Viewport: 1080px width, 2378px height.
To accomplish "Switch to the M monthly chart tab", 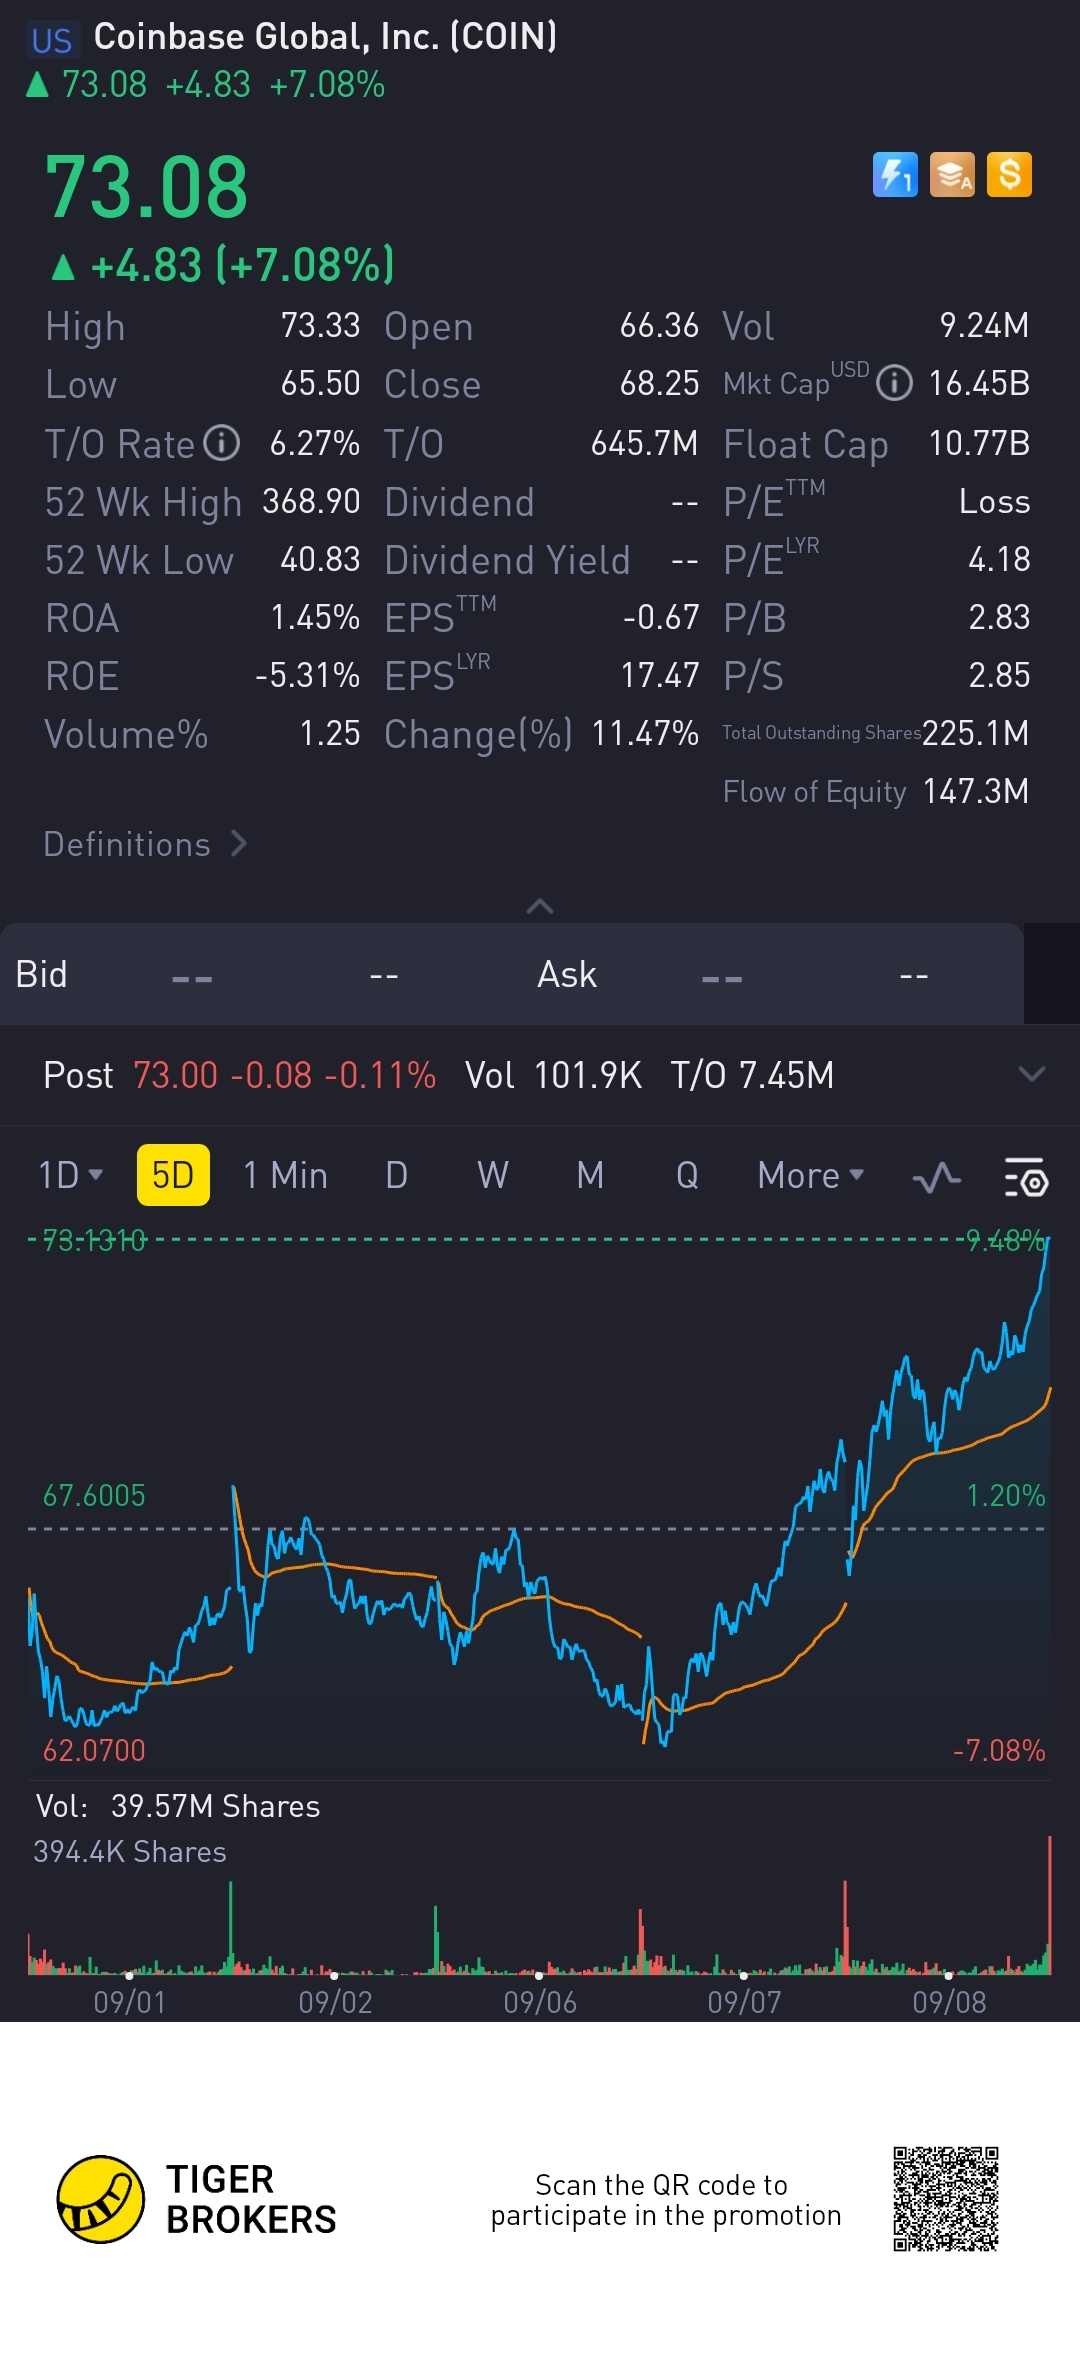I will pyautogui.click(x=590, y=1175).
